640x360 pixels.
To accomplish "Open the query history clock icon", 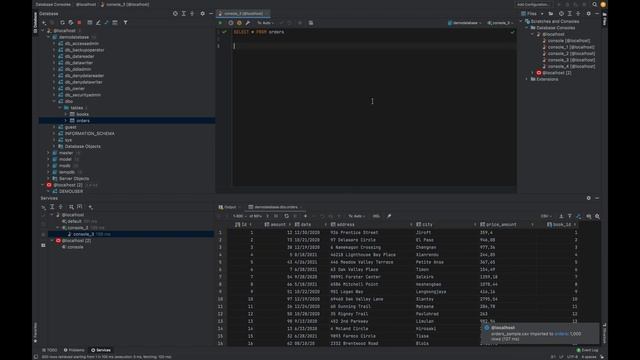I will (x=231, y=23).
